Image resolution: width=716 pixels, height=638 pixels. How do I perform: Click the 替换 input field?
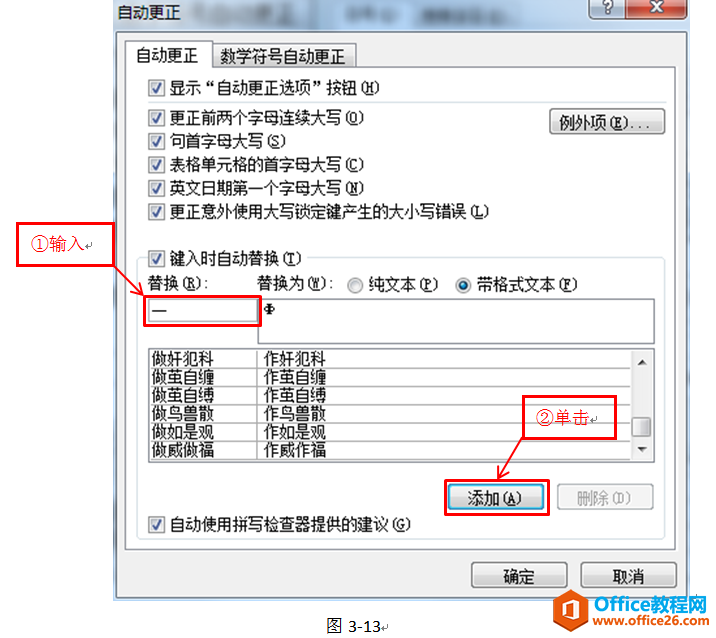pos(203,311)
